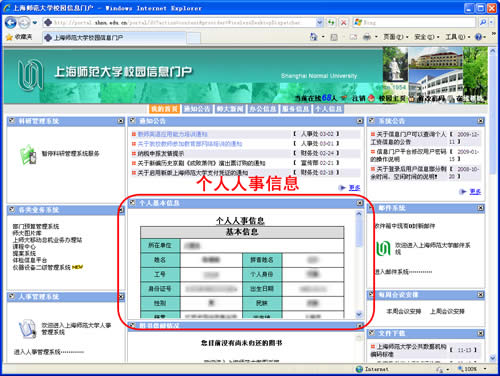Click the 校园主页 link in the banner
This screenshot has width=500, height=376.
(392, 98)
